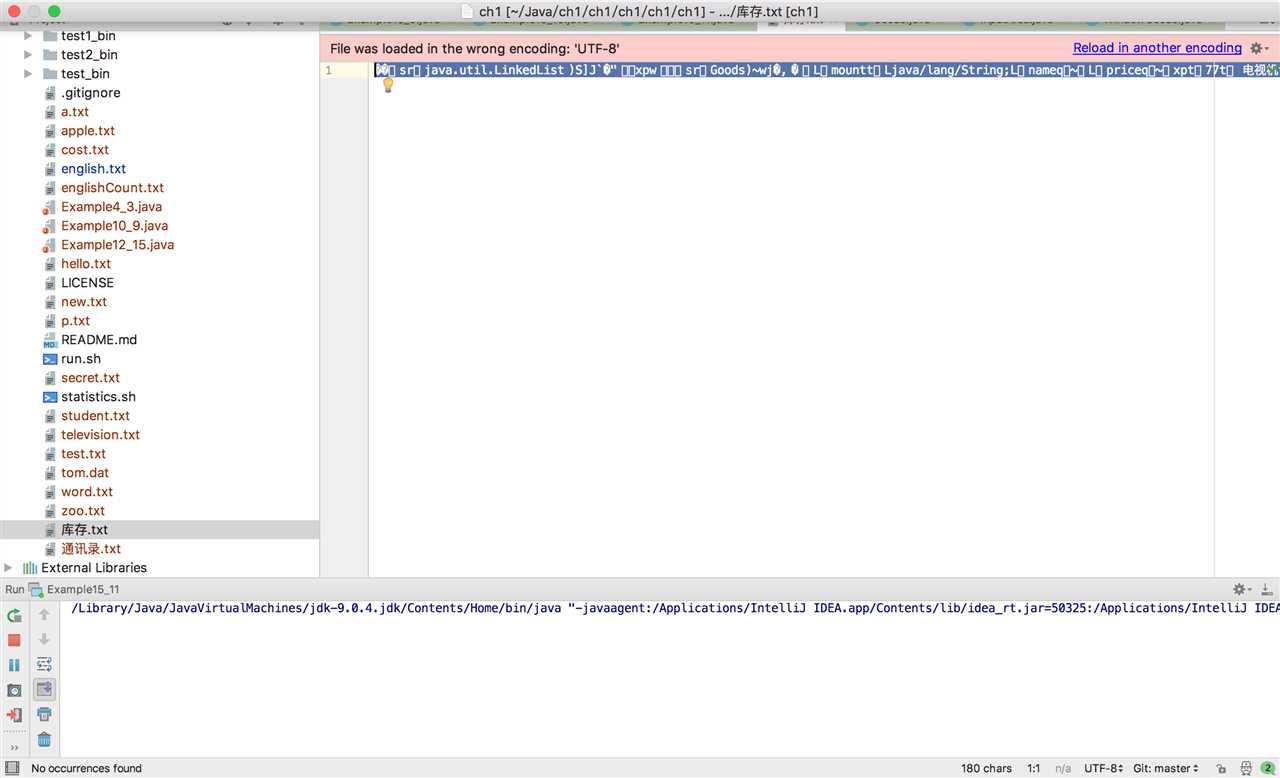Select 库存.txt in project tree

click(x=84, y=530)
